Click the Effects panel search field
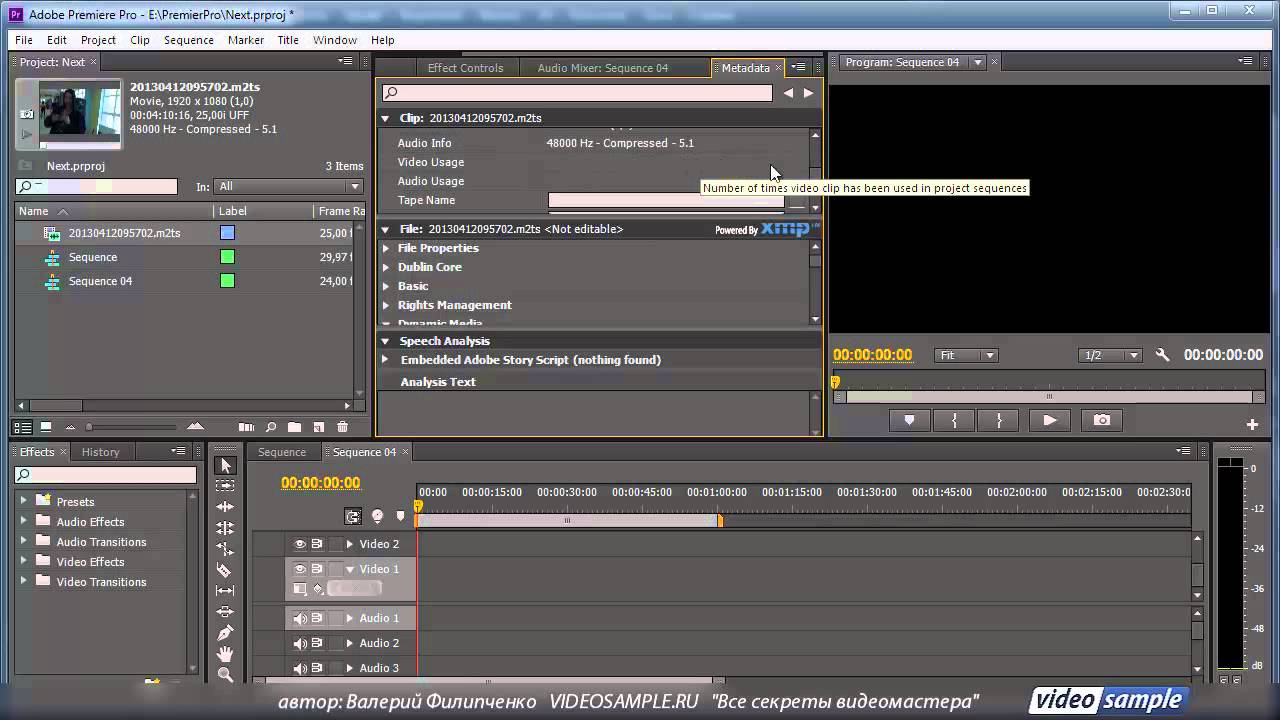 pyautogui.click(x=106, y=475)
